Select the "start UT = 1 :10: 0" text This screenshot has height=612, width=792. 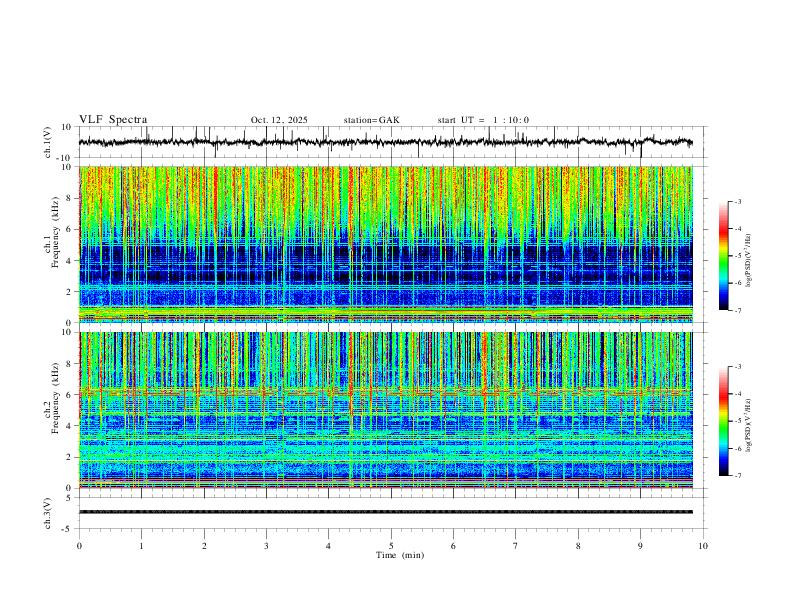point(483,120)
